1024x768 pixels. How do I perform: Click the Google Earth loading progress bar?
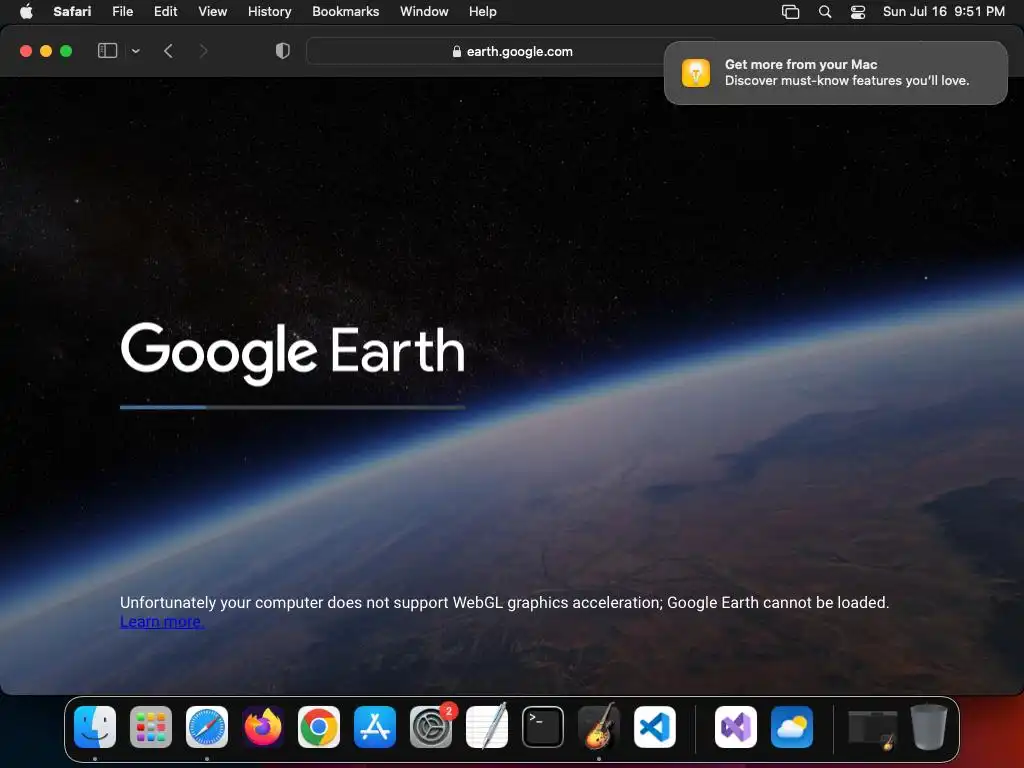[x=293, y=407]
